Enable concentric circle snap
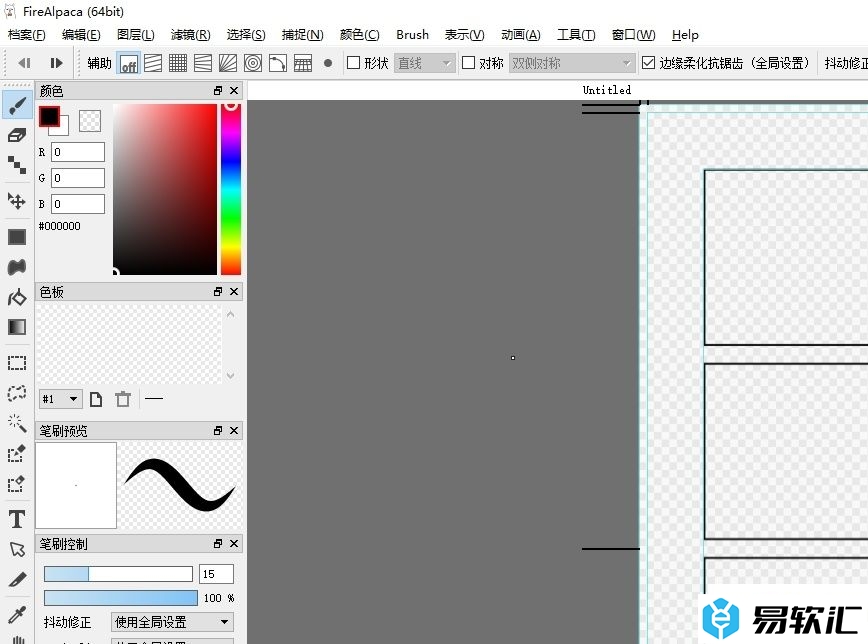Screen dimensions: 868x644 click(252, 63)
